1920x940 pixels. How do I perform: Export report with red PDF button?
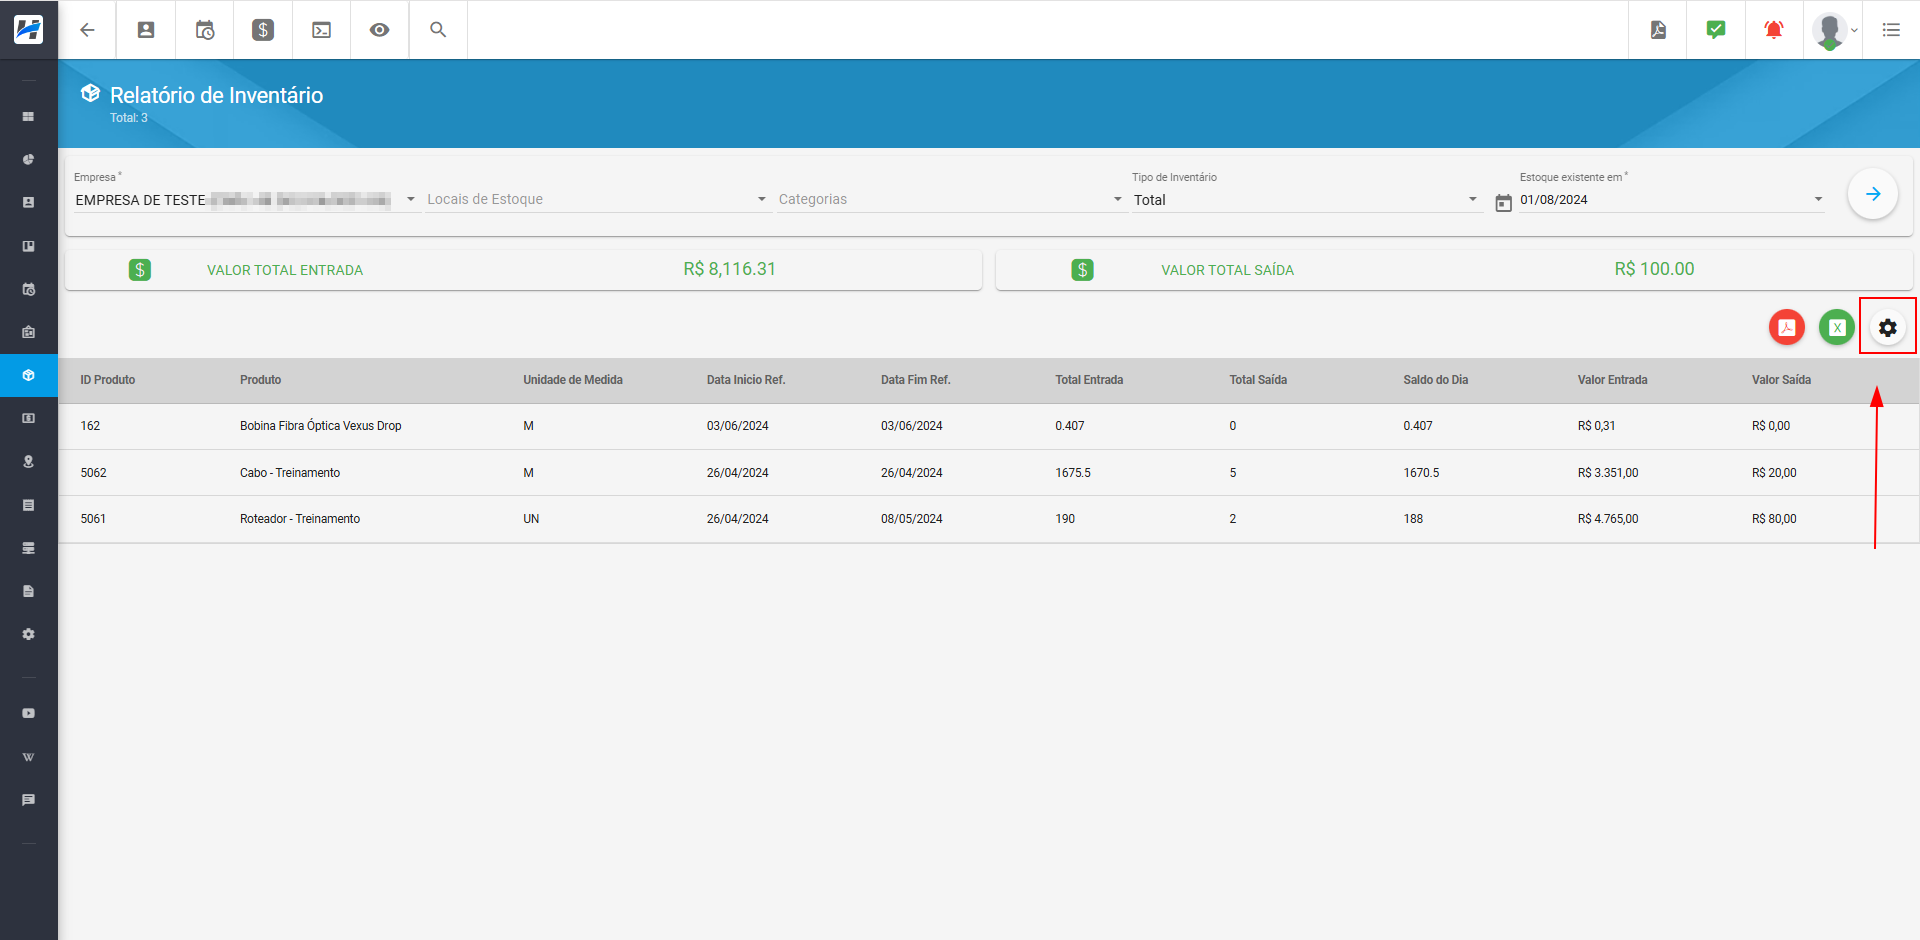[x=1787, y=327]
